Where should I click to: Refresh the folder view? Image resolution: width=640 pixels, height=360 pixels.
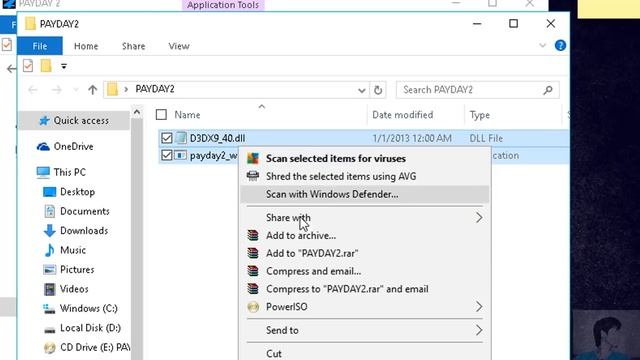coord(378,90)
